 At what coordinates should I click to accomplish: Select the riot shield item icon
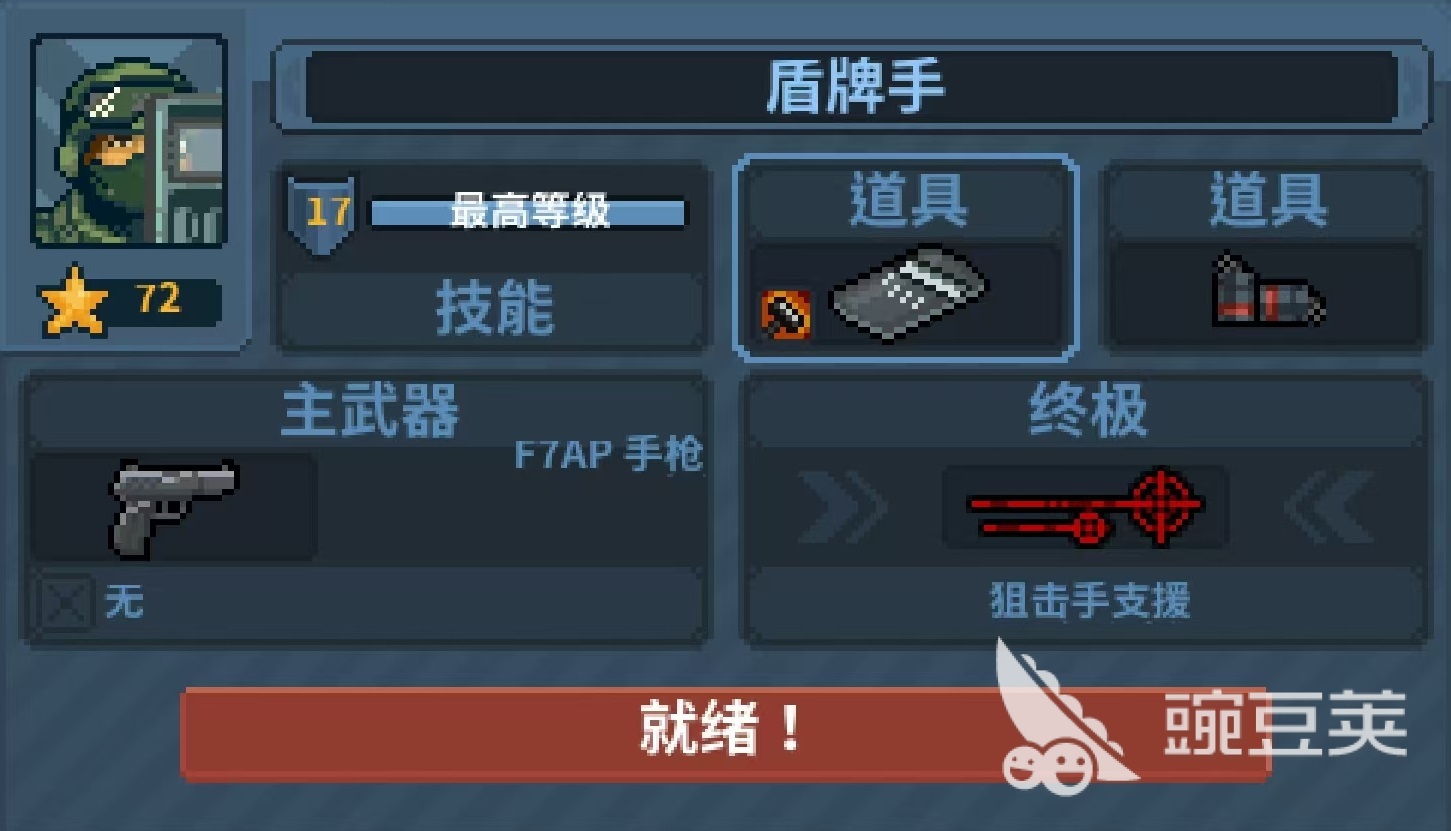(908, 291)
